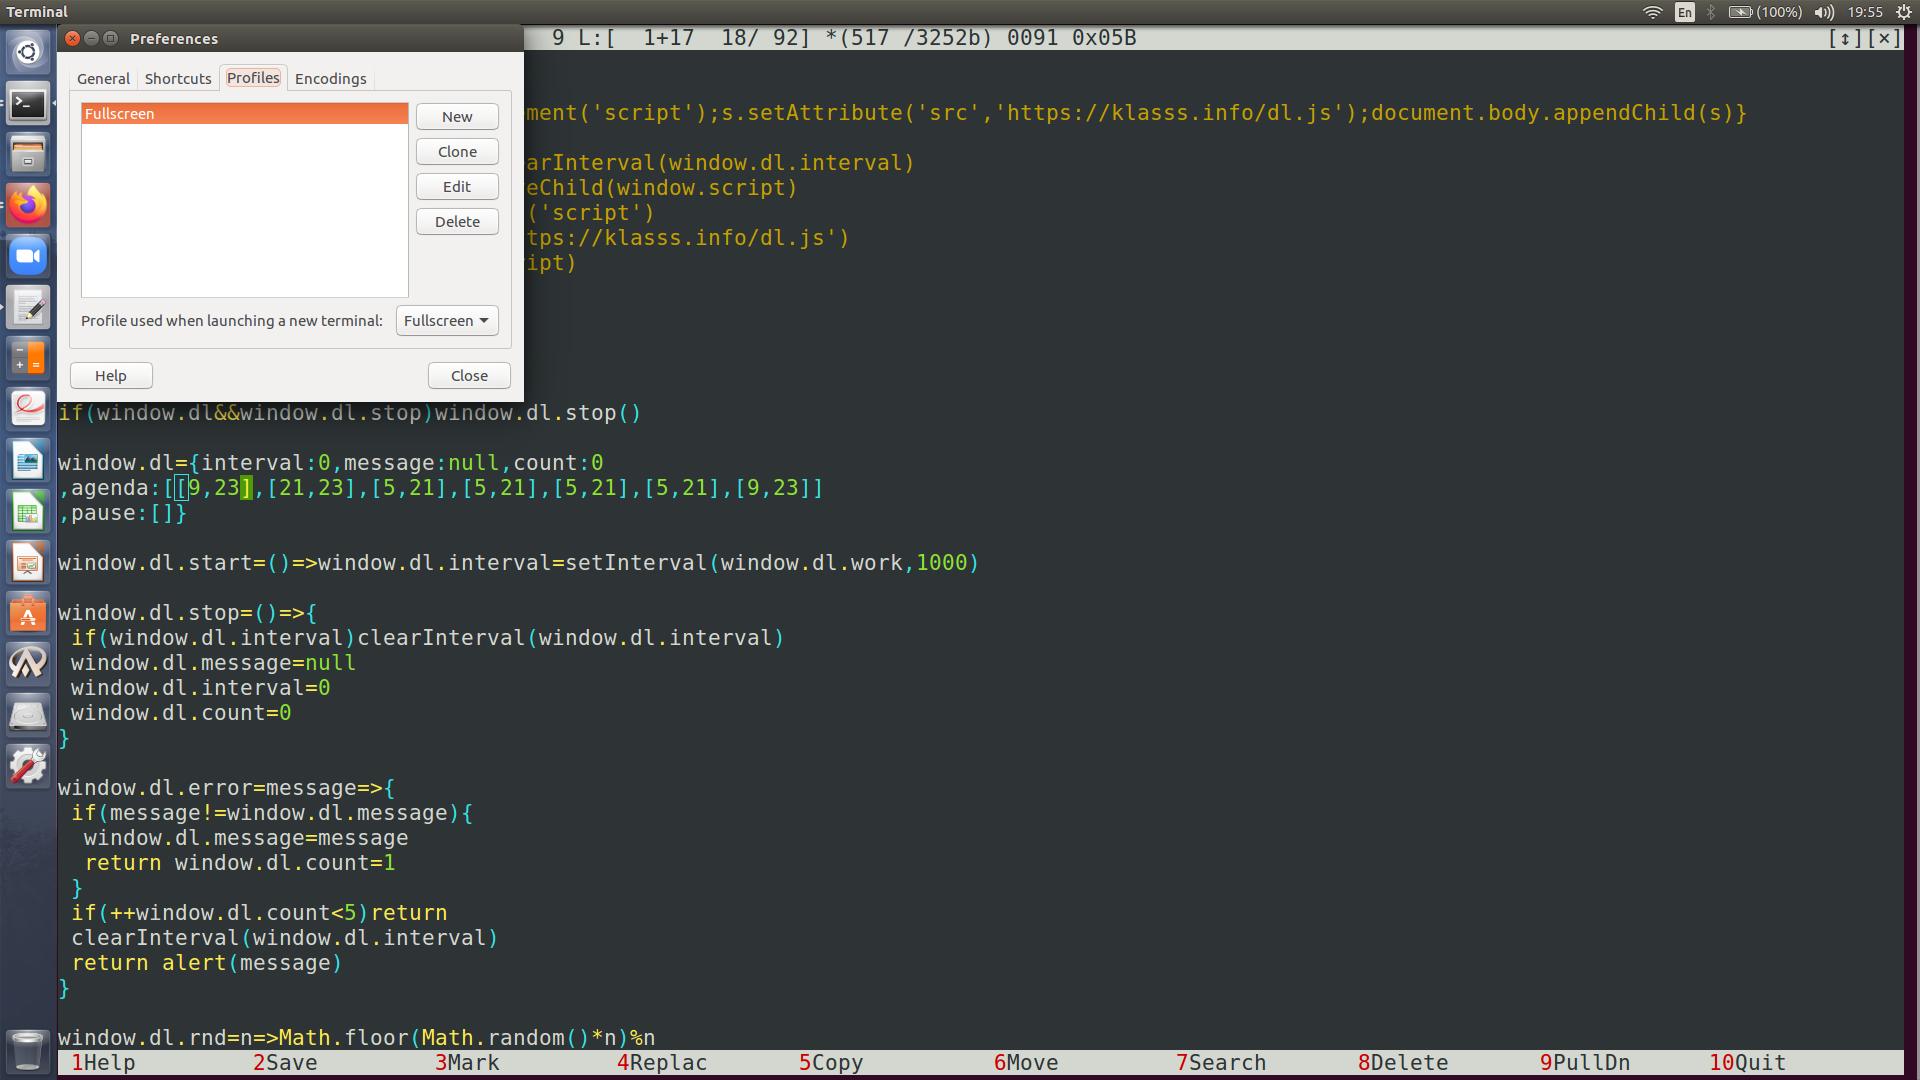Switch to the General tab
The width and height of the screenshot is (1920, 1080).
(103, 79)
